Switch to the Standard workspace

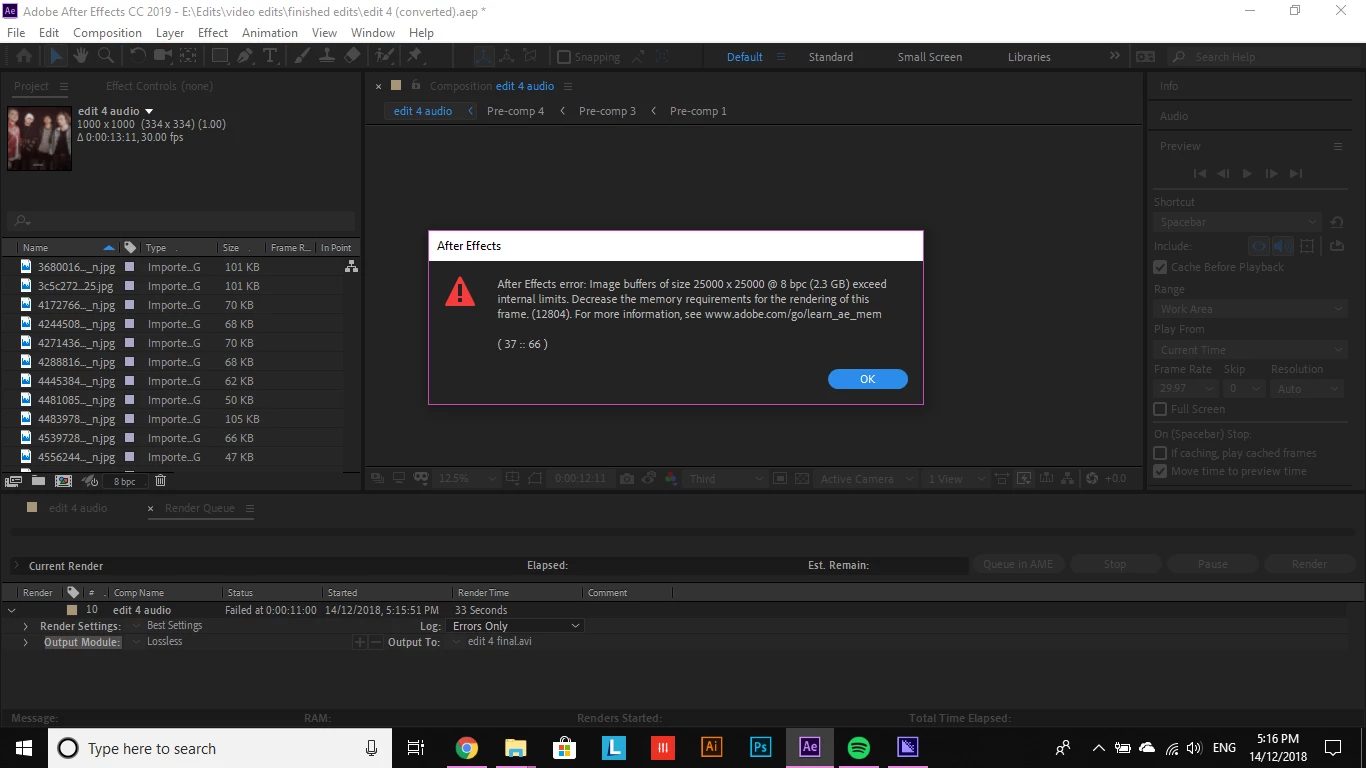pos(831,57)
